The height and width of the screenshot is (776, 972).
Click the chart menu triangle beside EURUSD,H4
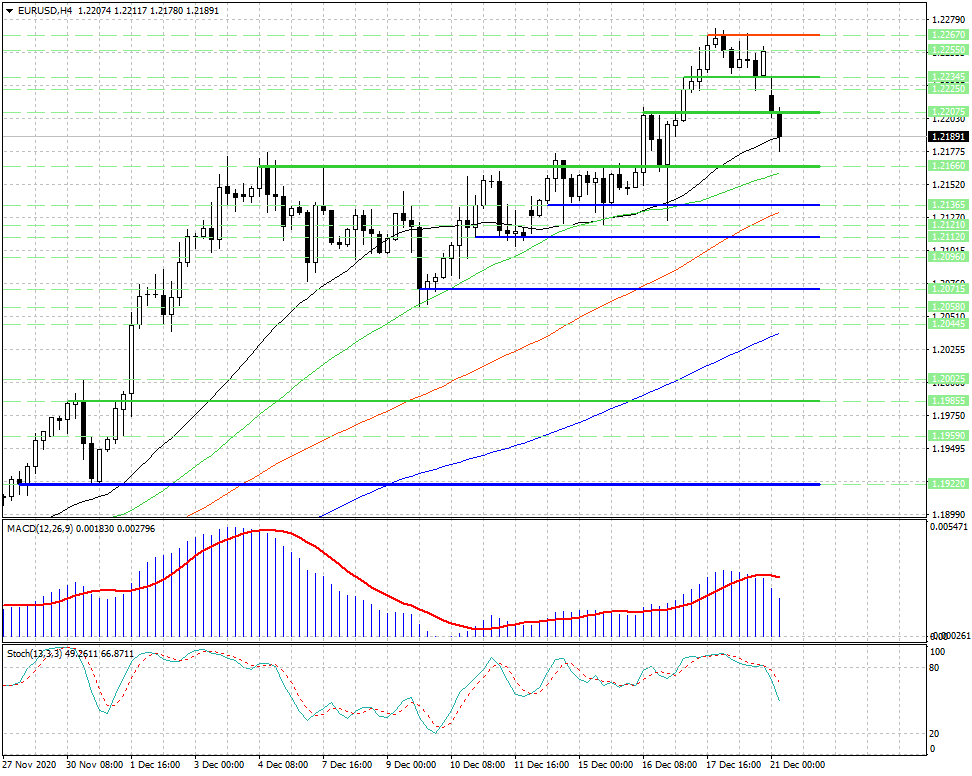click(x=9, y=11)
